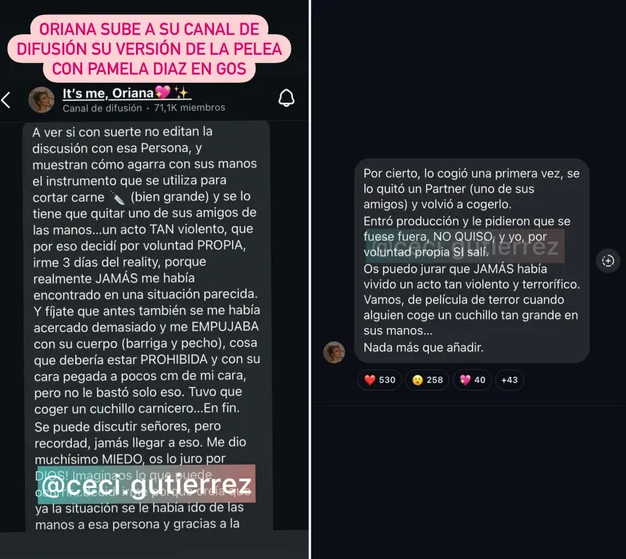React with the sparkling heart 40
626x559 pixels.
point(472,380)
